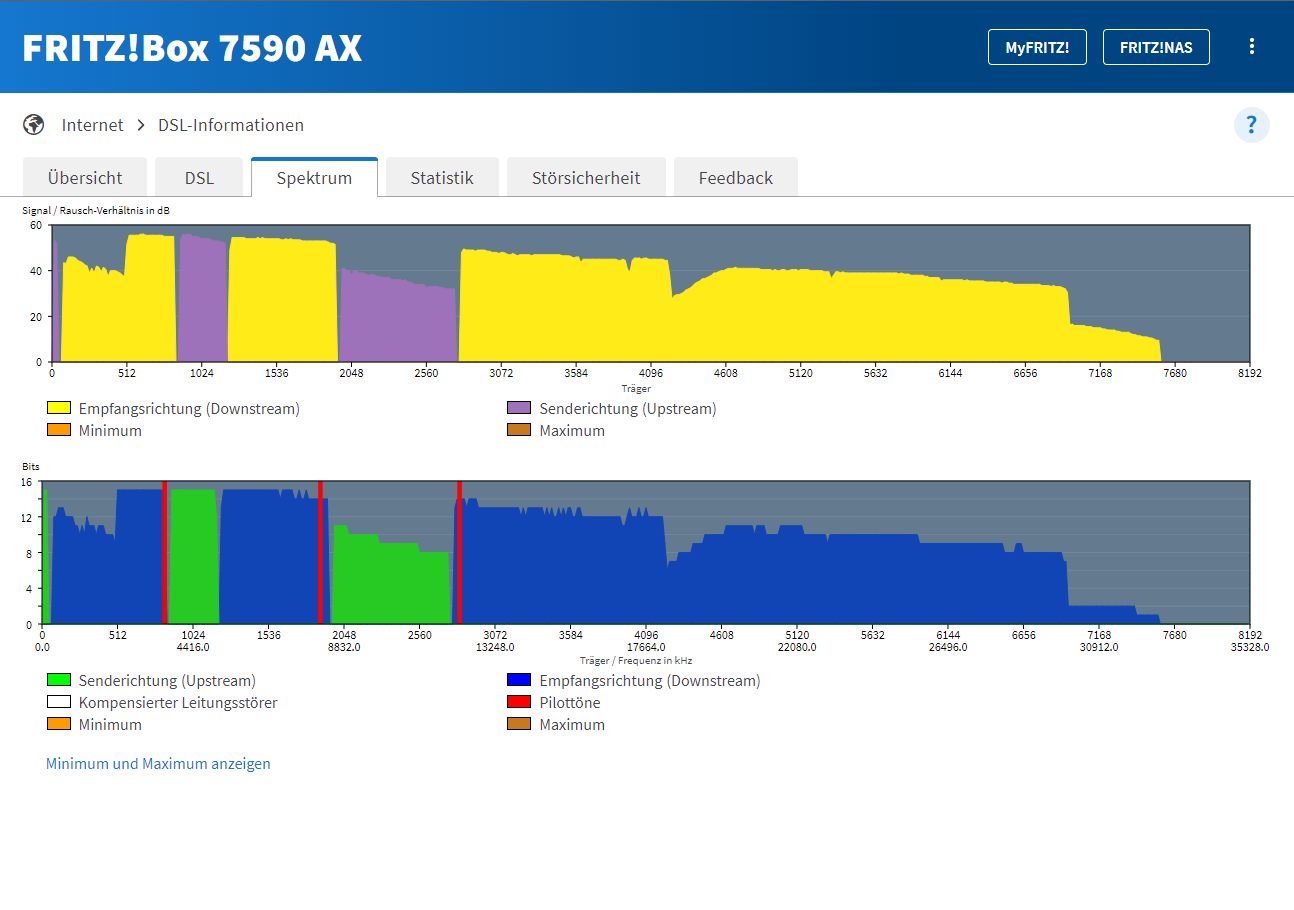Click the FRITZ!Box 7590 AX logo title
The height and width of the screenshot is (910, 1294).
192,48
